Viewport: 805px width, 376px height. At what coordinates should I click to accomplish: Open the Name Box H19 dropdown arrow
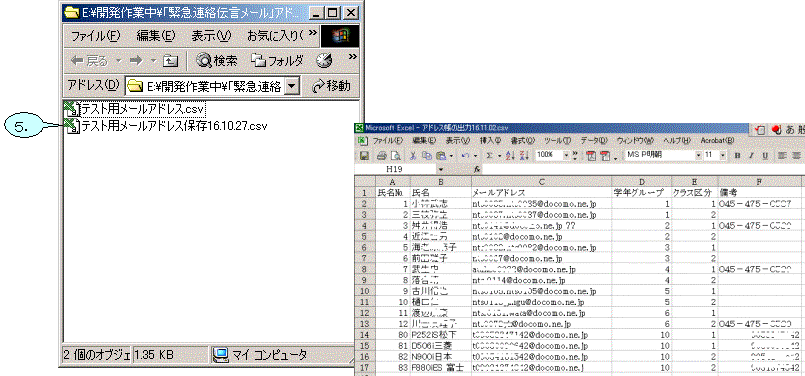coord(440,169)
